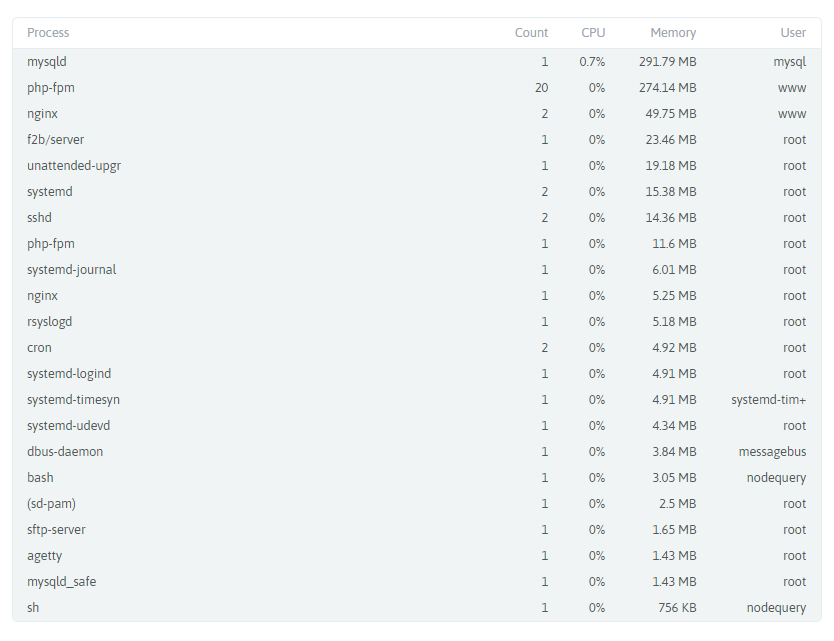This screenshot has width=834, height=641.
Task: Select the unattended-upgr process row
Action: point(74,166)
